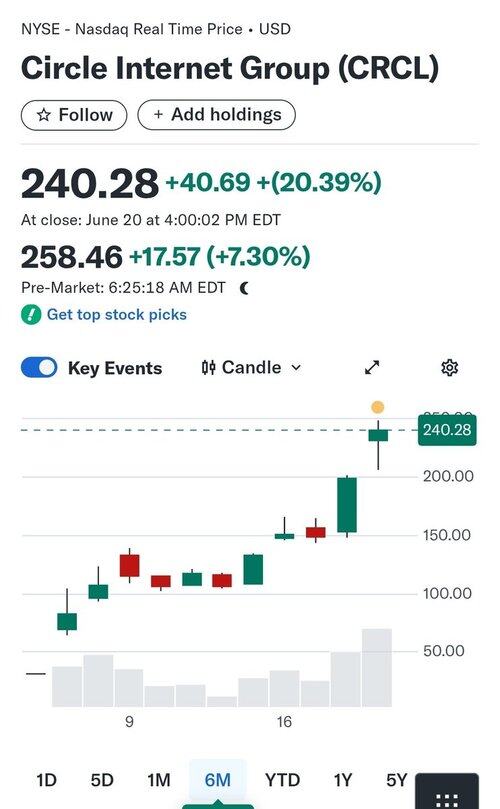
Task: Open fullscreen chart with expand arrows icon
Action: click(372, 367)
